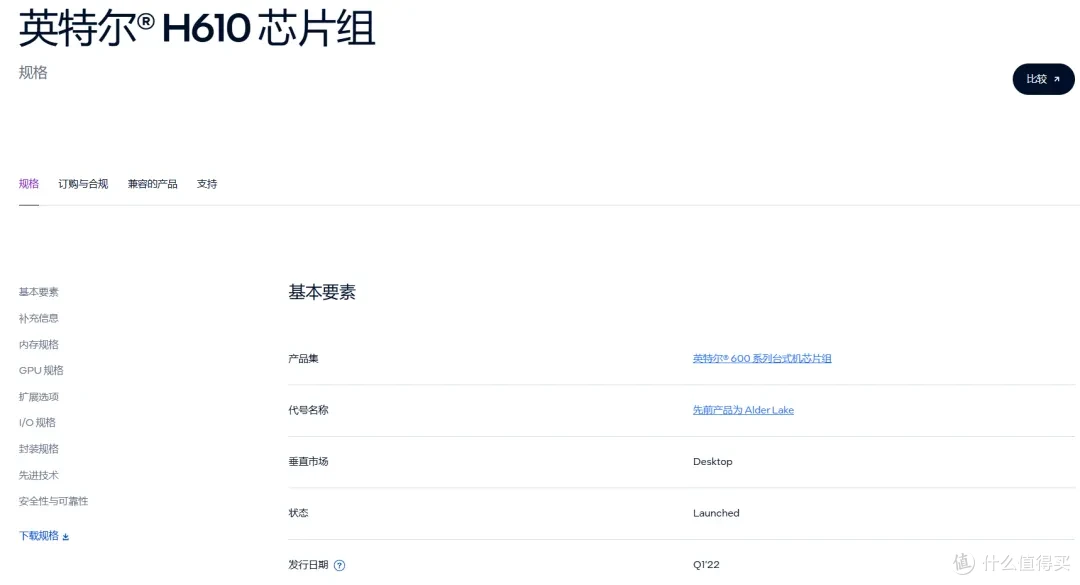Open 扩展选项 sidebar link
The width and height of the screenshot is (1080, 585).
tap(39, 397)
